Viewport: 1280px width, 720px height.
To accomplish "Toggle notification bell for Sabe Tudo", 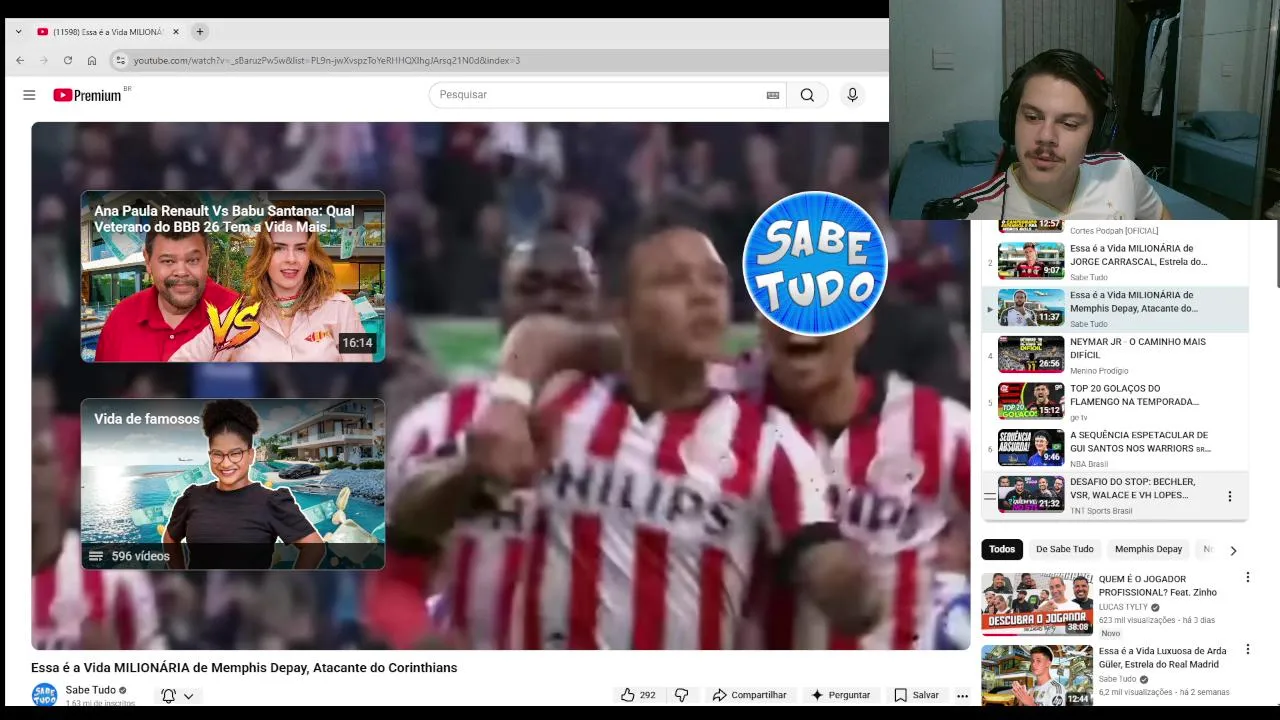I will point(169,695).
